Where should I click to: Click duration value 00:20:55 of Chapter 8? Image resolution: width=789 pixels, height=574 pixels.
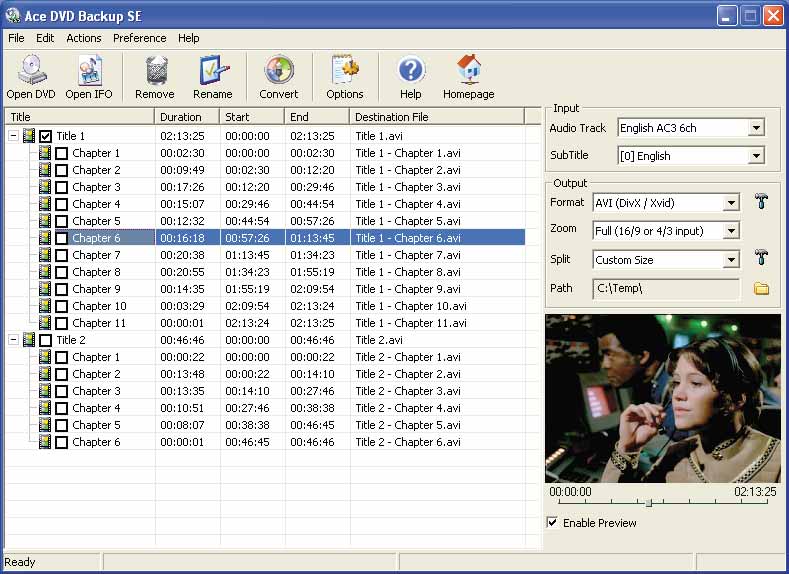pyautogui.click(x=182, y=272)
